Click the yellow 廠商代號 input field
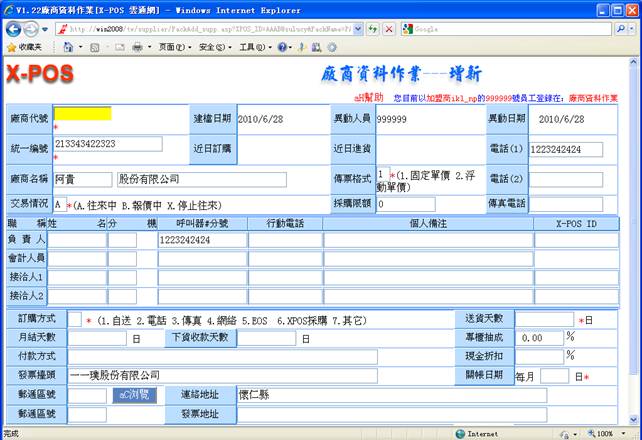Image resolution: width=642 pixels, height=440 pixels. [x=83, y=114]
